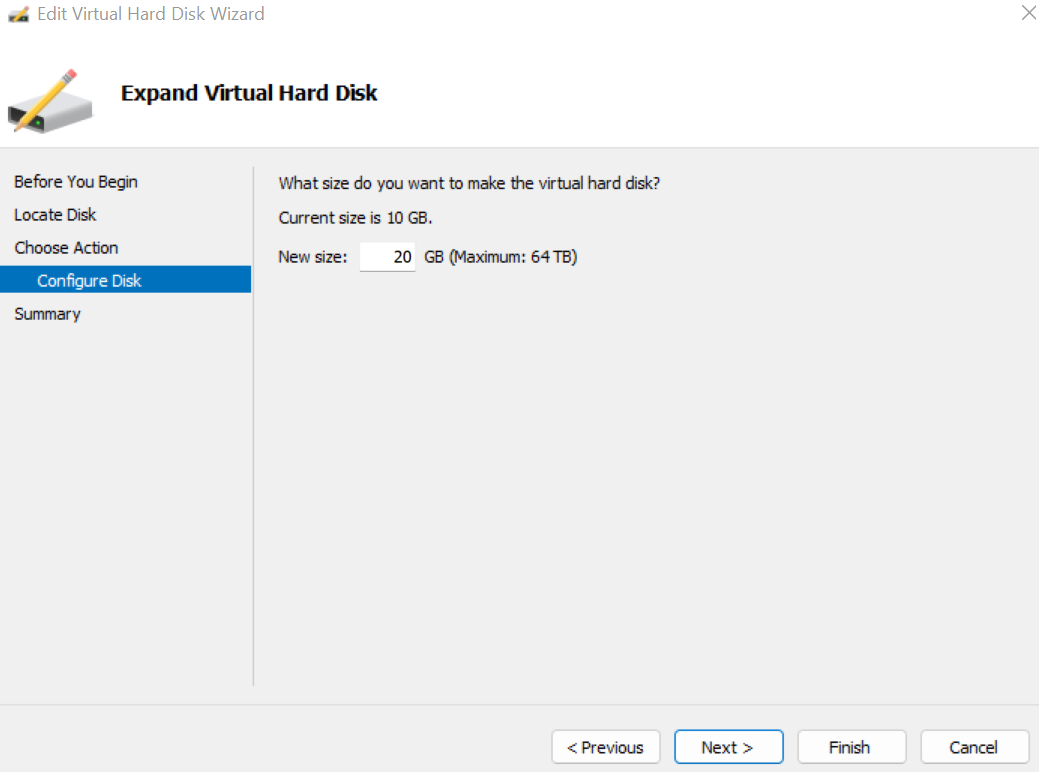Close the Edit Virtual Hard Disk Wizard
This screenshot has height=772, width=1039.
point(1028,13)
